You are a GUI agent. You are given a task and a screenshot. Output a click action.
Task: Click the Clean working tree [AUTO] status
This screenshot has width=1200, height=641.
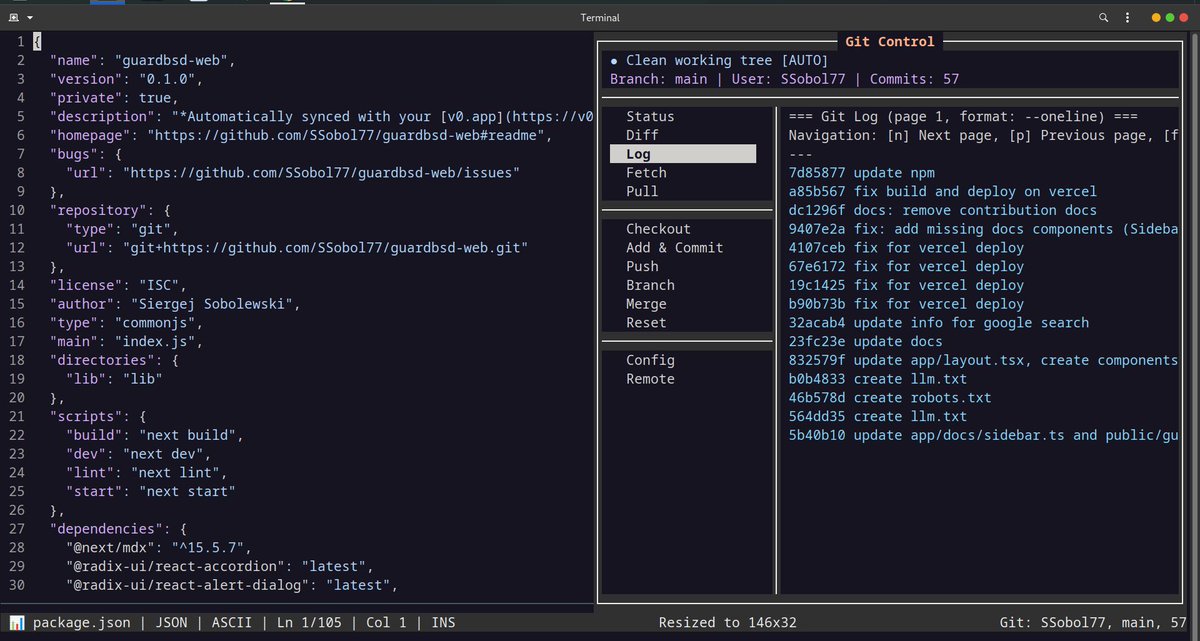pos(719,60)
